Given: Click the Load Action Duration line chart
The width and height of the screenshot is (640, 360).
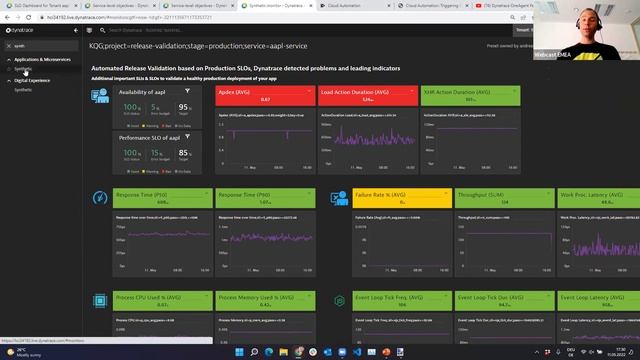Looking at the screenshot, I should pos(368,141).
